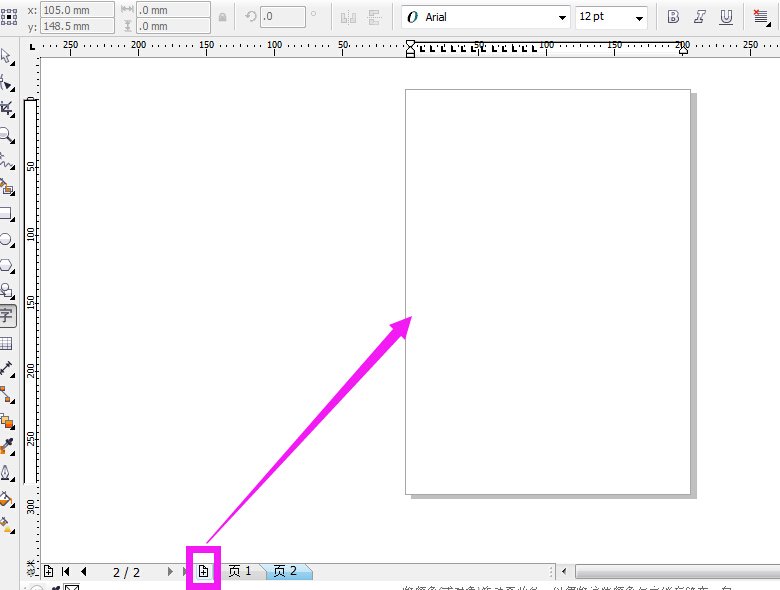The image size is (780, 590).
Task: Switch to the 页 2 page tab
Action: (286, 571)
